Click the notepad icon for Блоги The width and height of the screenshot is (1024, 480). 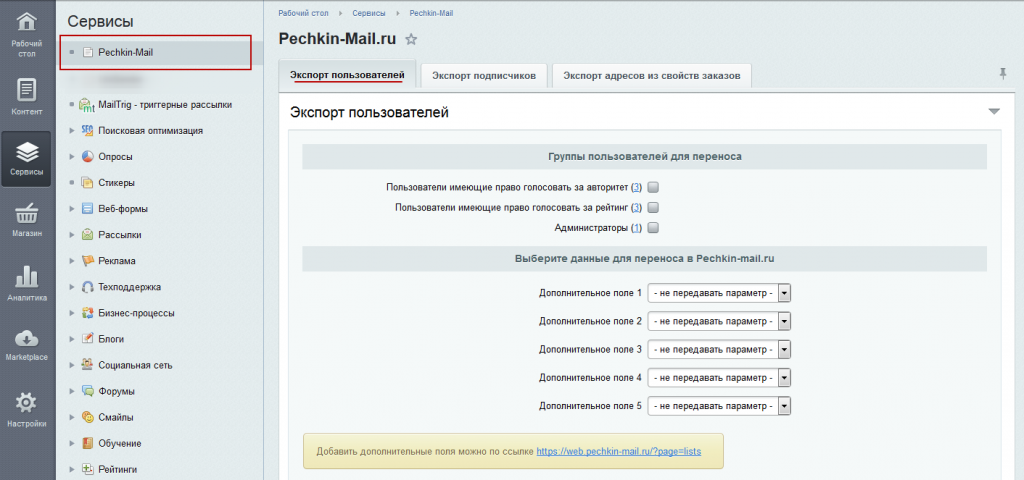point(88,339)
